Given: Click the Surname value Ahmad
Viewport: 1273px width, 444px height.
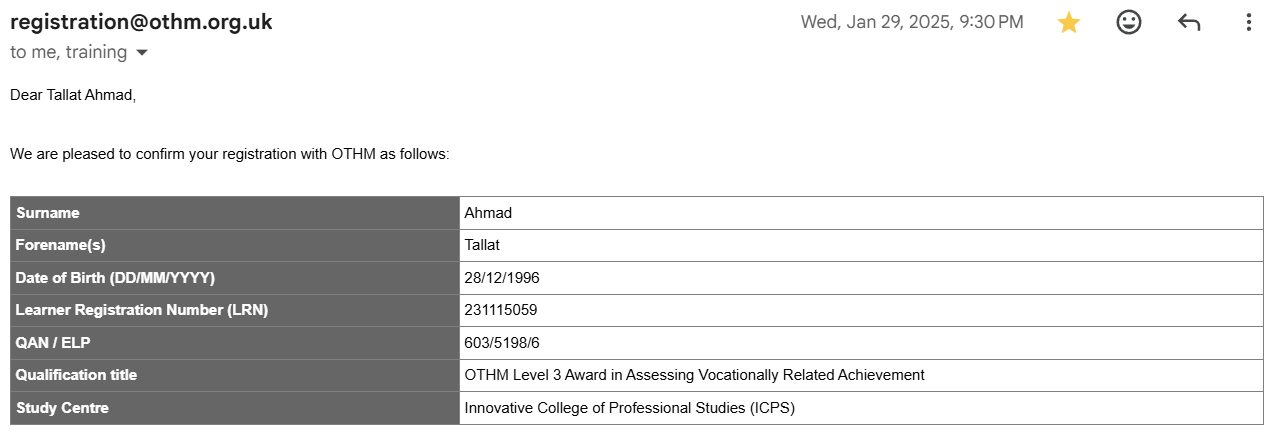Looking at the screenshot, I should pyautogui.click(x=488, y=213).
